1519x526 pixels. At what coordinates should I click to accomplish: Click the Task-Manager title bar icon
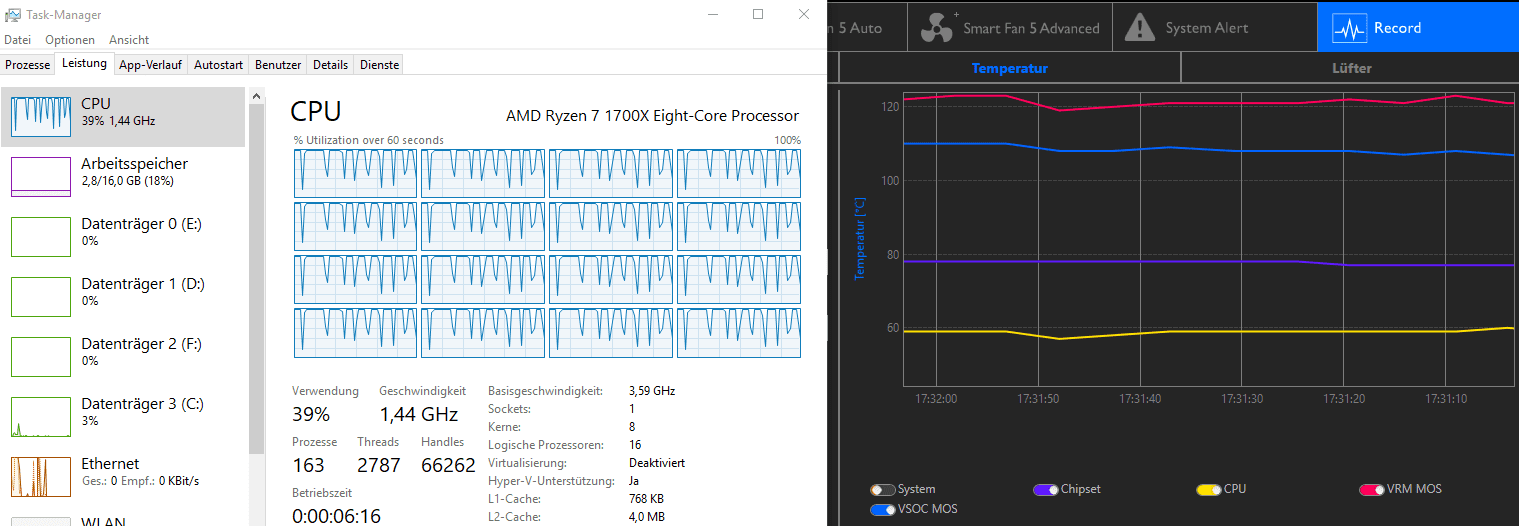tap(13, 15)
